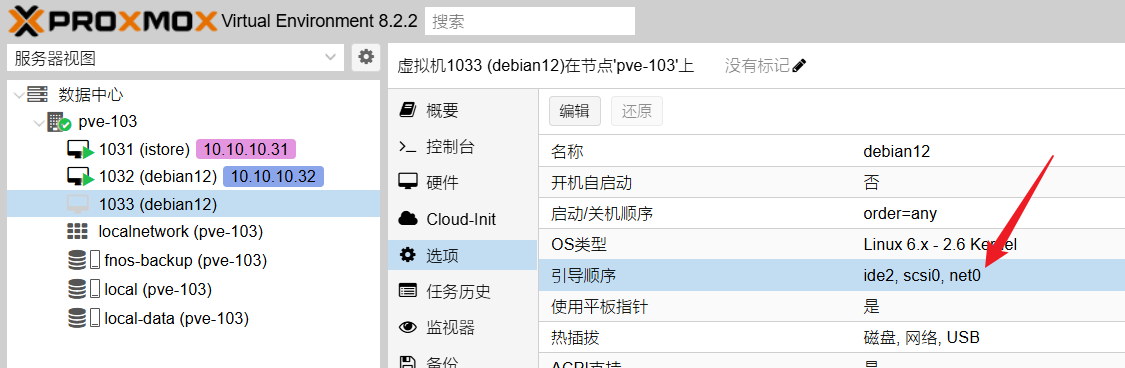This screenshot has height=368, width=1125.
Task: Open the 监视器 eye icon
Action: (408, 328)
